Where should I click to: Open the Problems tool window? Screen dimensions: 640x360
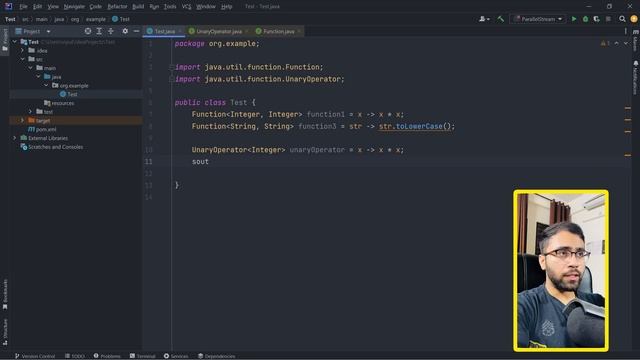[x=107, y=356]
